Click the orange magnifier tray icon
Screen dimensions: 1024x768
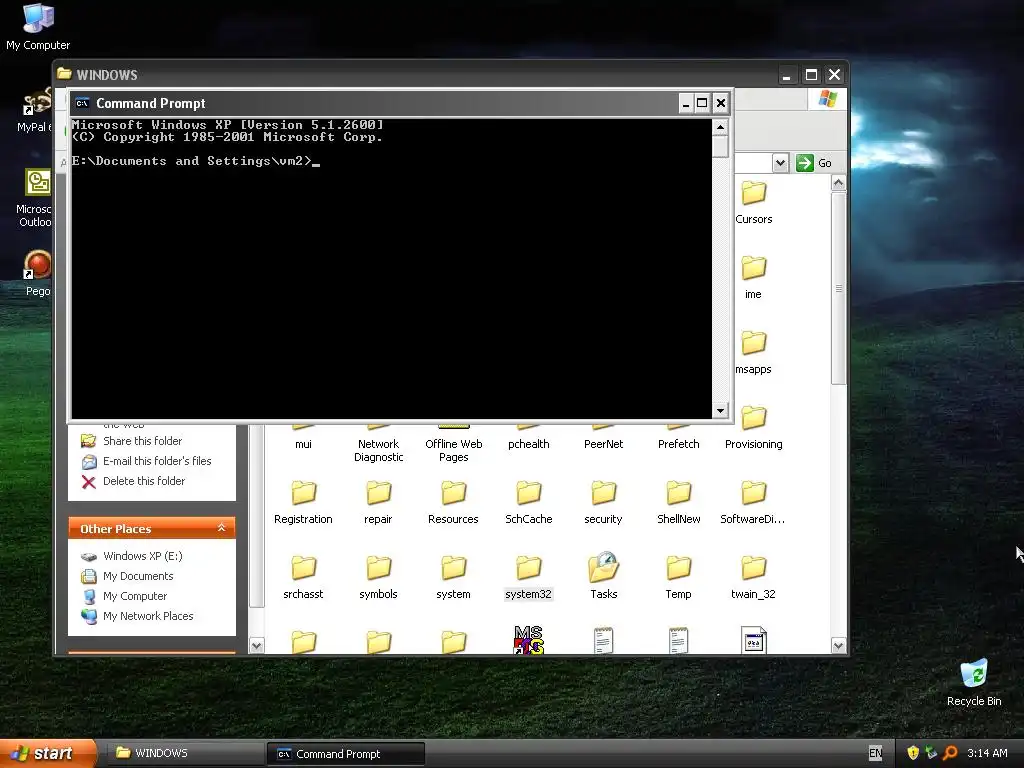click(950, 753)
